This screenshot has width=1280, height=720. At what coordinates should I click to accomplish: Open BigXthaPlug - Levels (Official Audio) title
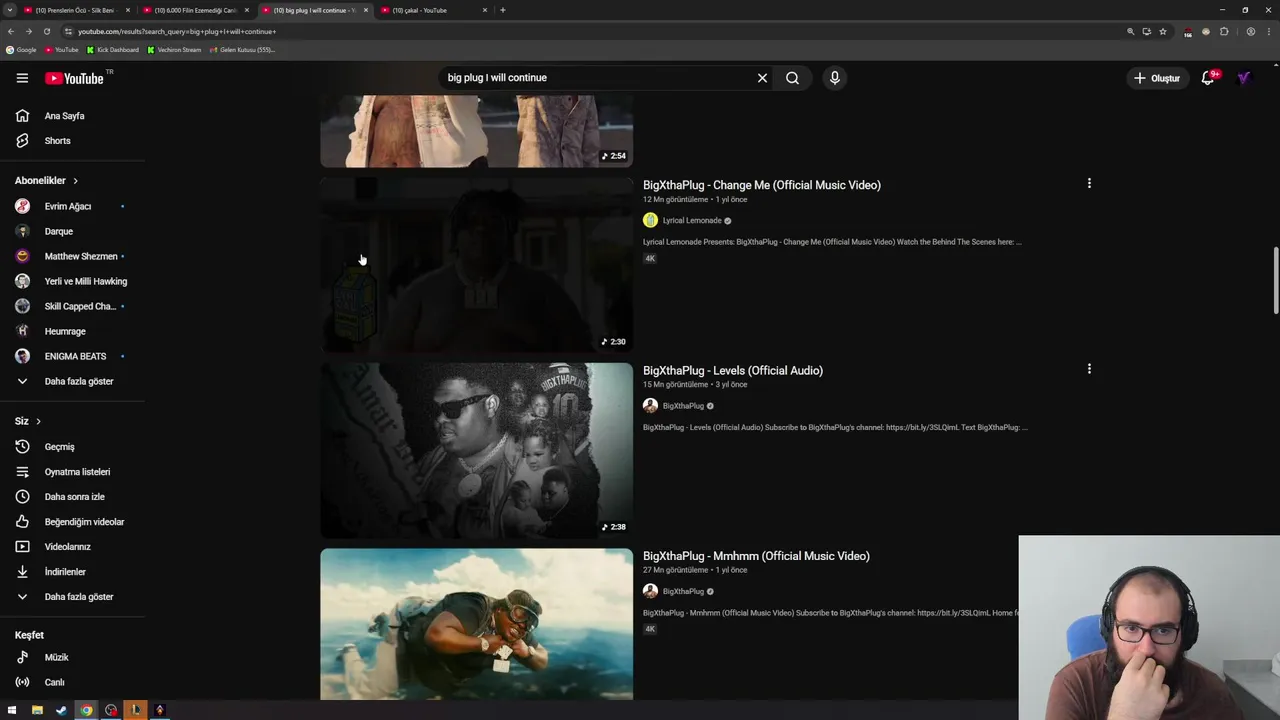click(733, 370)
